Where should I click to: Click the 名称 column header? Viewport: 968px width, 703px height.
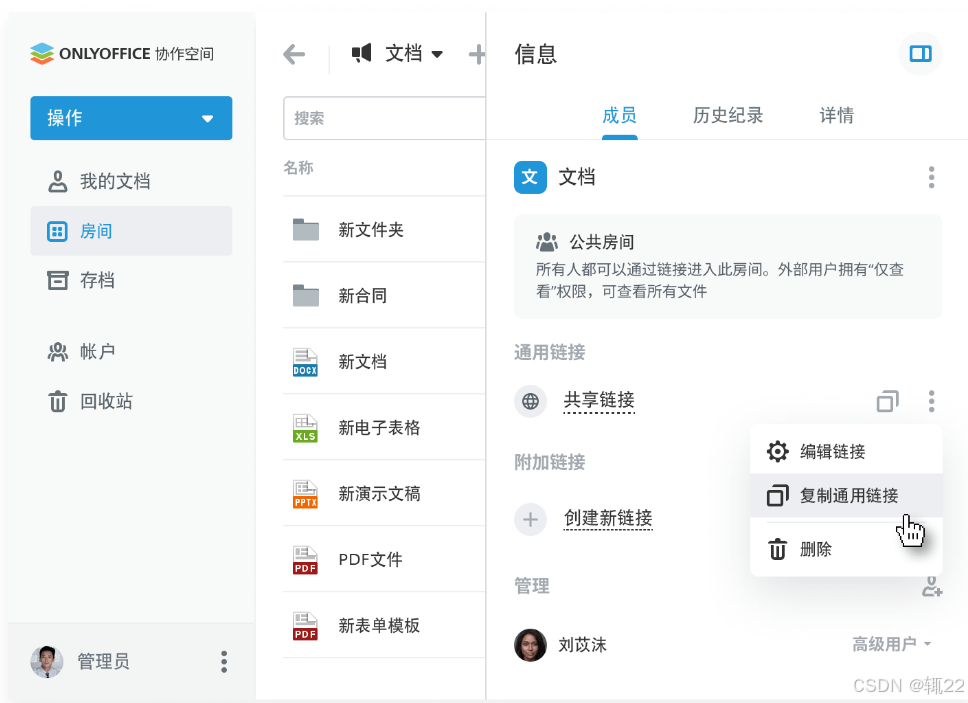298,167
